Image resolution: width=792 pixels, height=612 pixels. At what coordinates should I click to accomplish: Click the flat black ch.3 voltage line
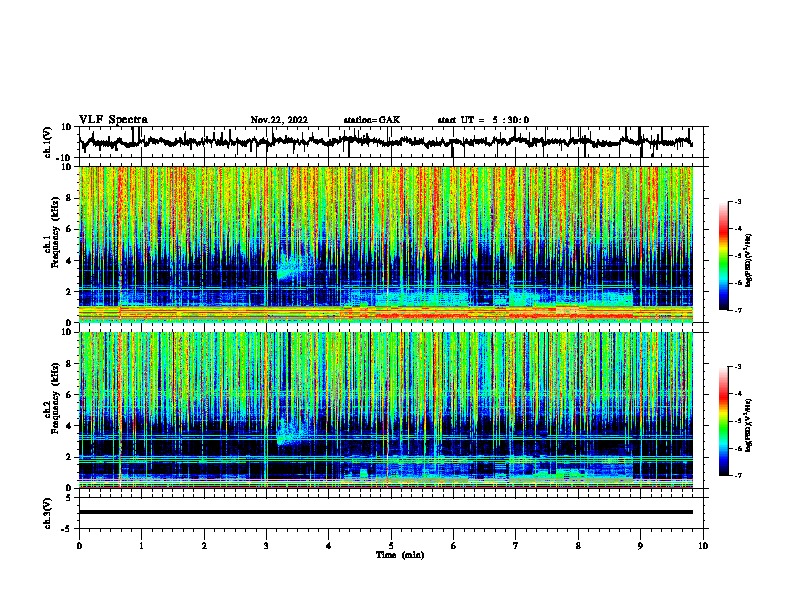click(x=386, y=512)
